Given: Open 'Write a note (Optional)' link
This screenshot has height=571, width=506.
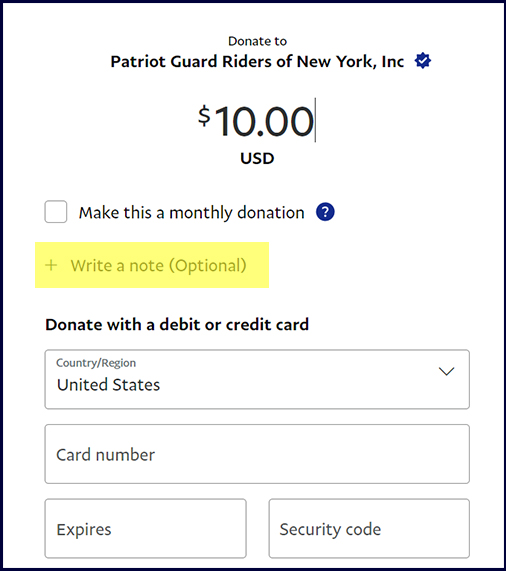Looking at the screenshot, I should (158, 265).
